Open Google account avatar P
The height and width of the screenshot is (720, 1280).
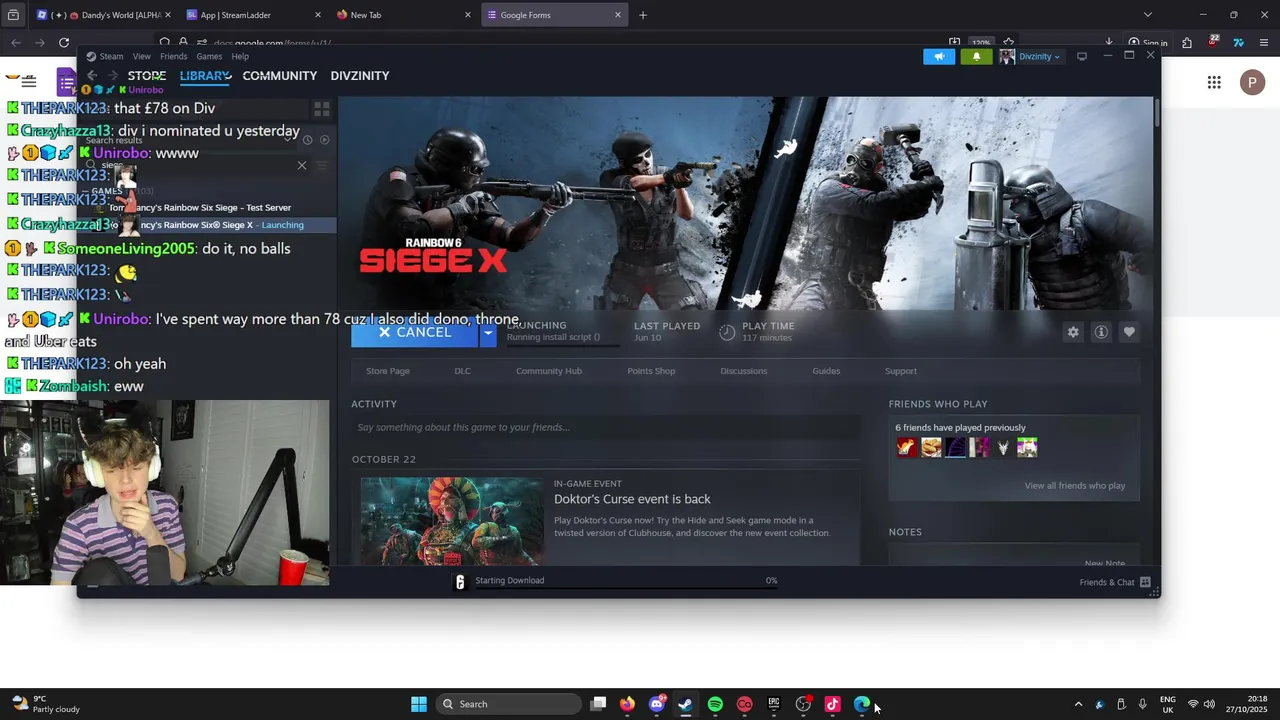pos(1252,83)
